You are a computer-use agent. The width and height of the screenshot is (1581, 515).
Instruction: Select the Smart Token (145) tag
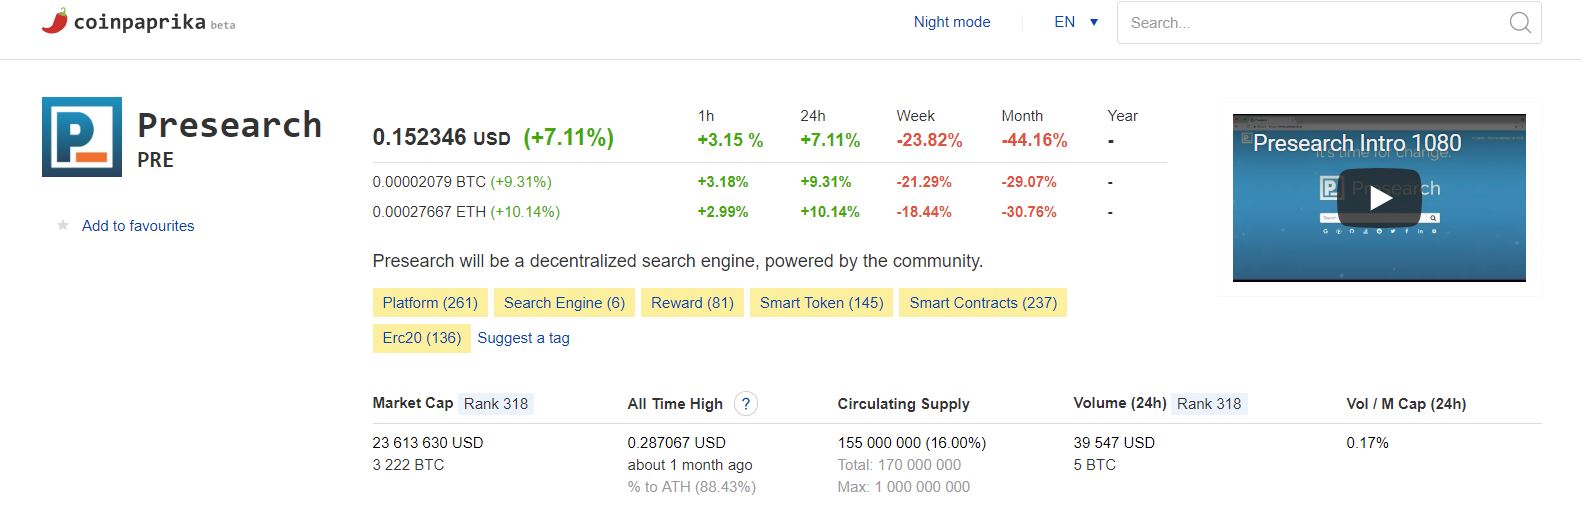pos(821,303)
